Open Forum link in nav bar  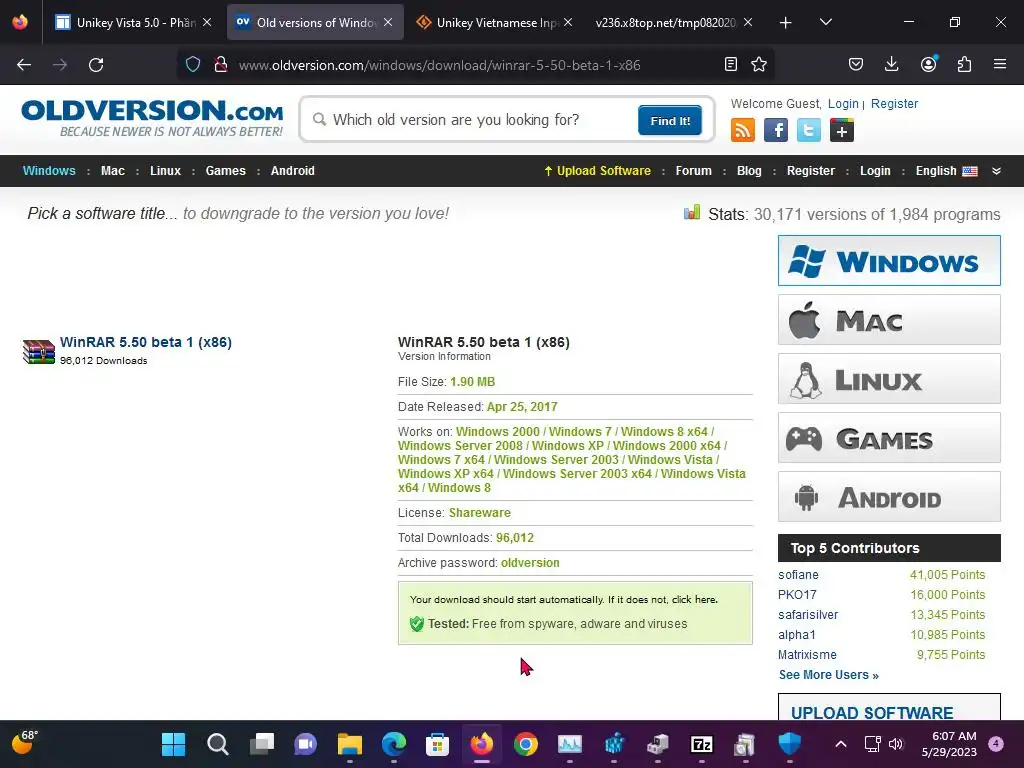[x=694, y=171]
